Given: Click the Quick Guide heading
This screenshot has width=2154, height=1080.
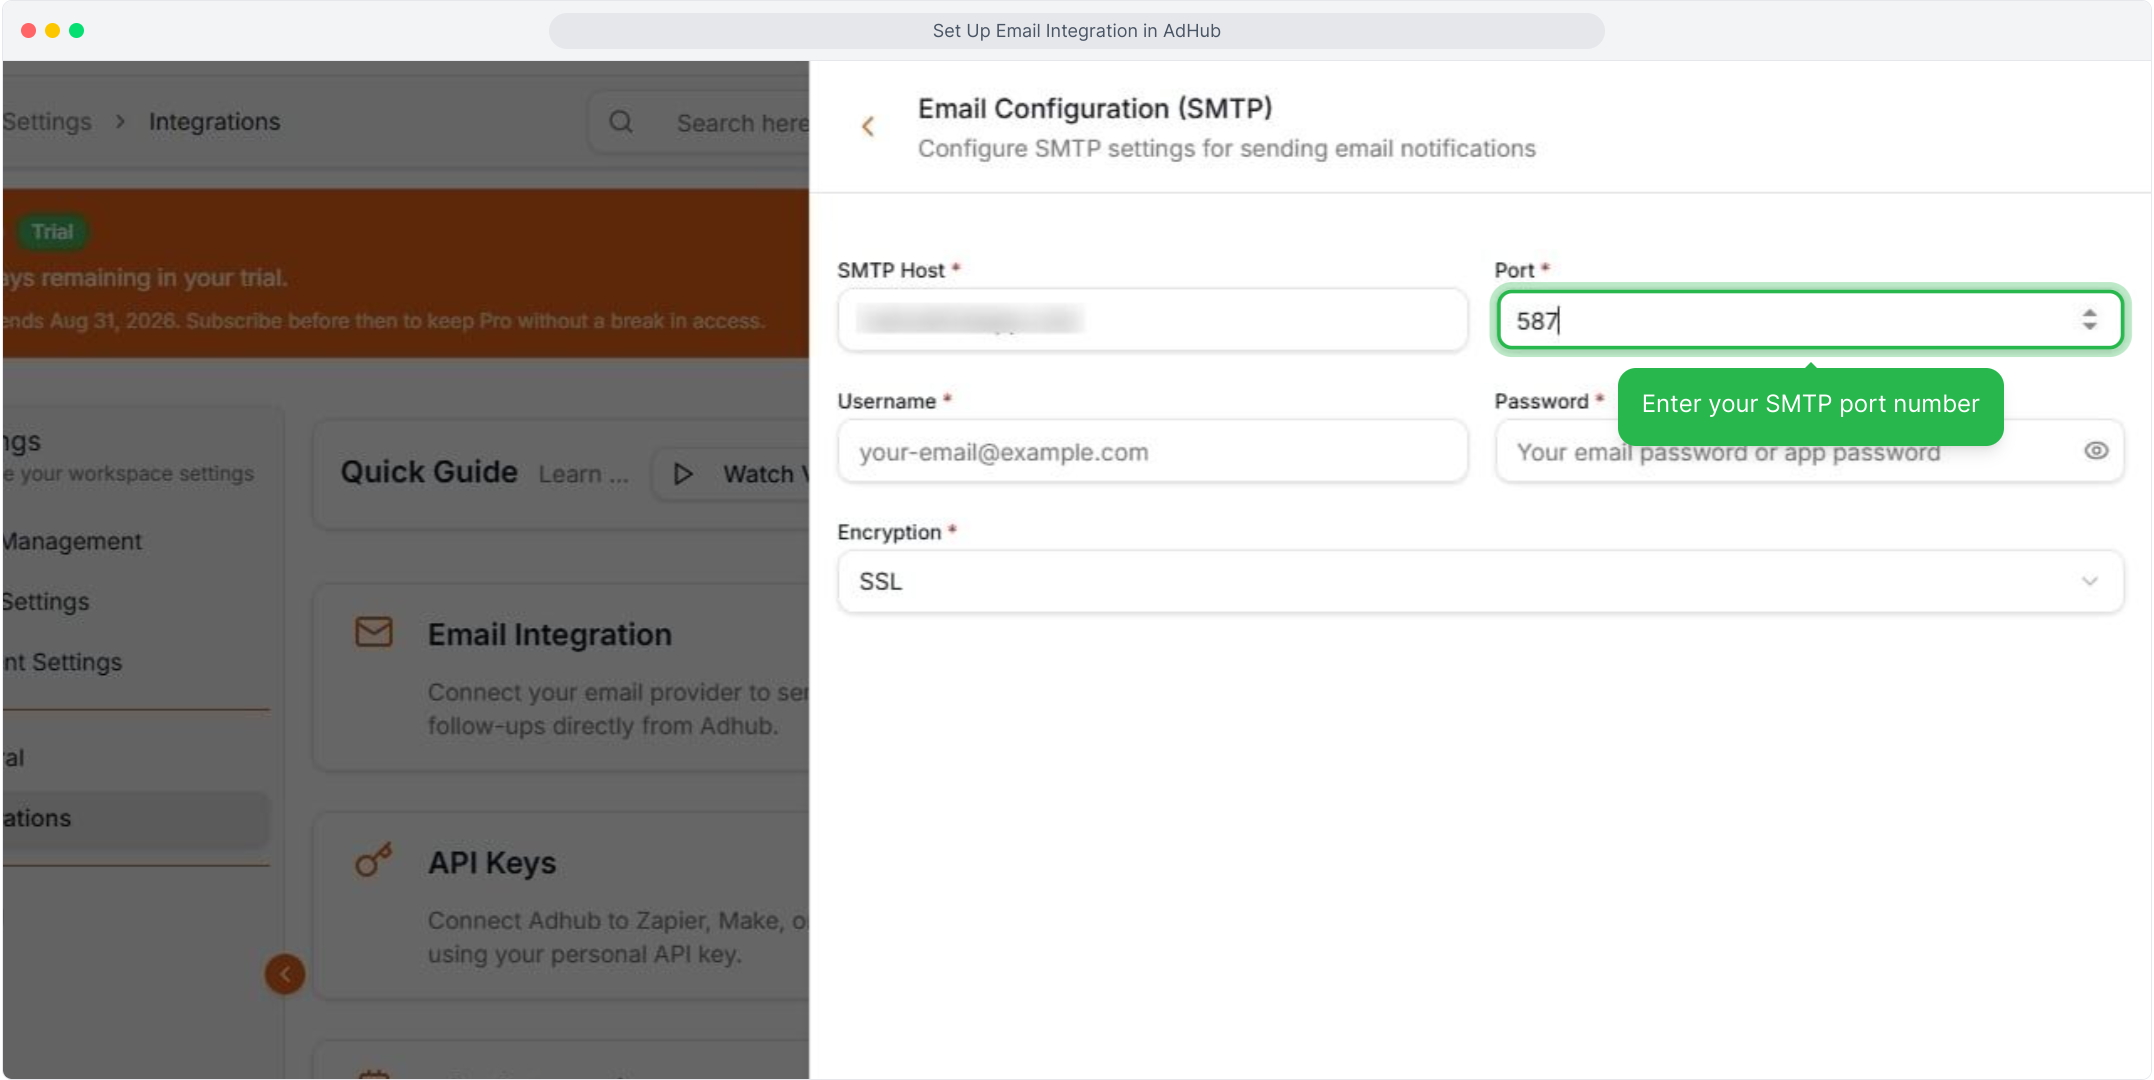Looking at the screenshot, I should click(429, 472).
